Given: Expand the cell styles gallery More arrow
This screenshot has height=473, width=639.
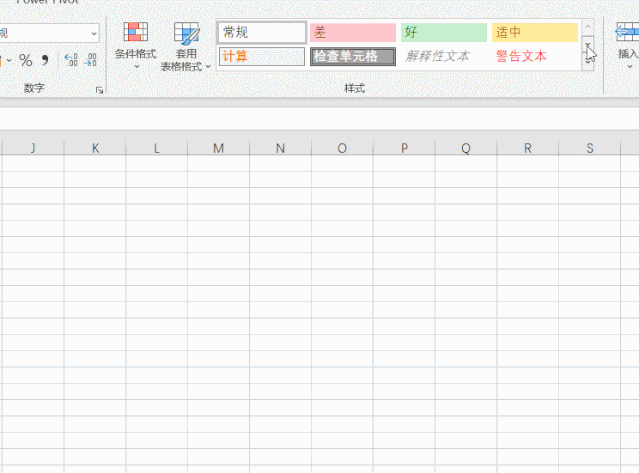Looking at the screenshot, I should click(588, 60).
